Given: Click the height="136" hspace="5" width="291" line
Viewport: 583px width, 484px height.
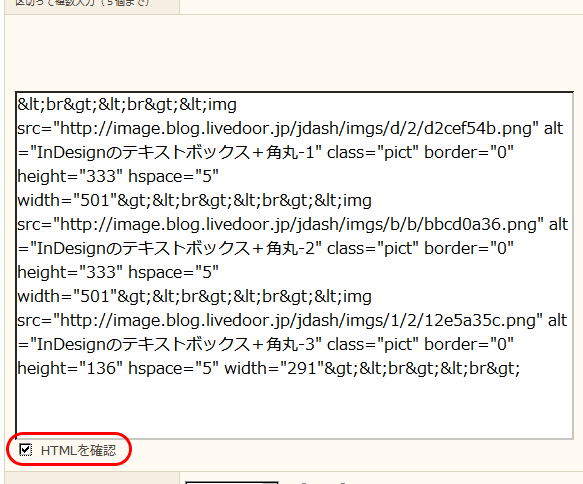Looking at the screenshot, I should point(268,368).
